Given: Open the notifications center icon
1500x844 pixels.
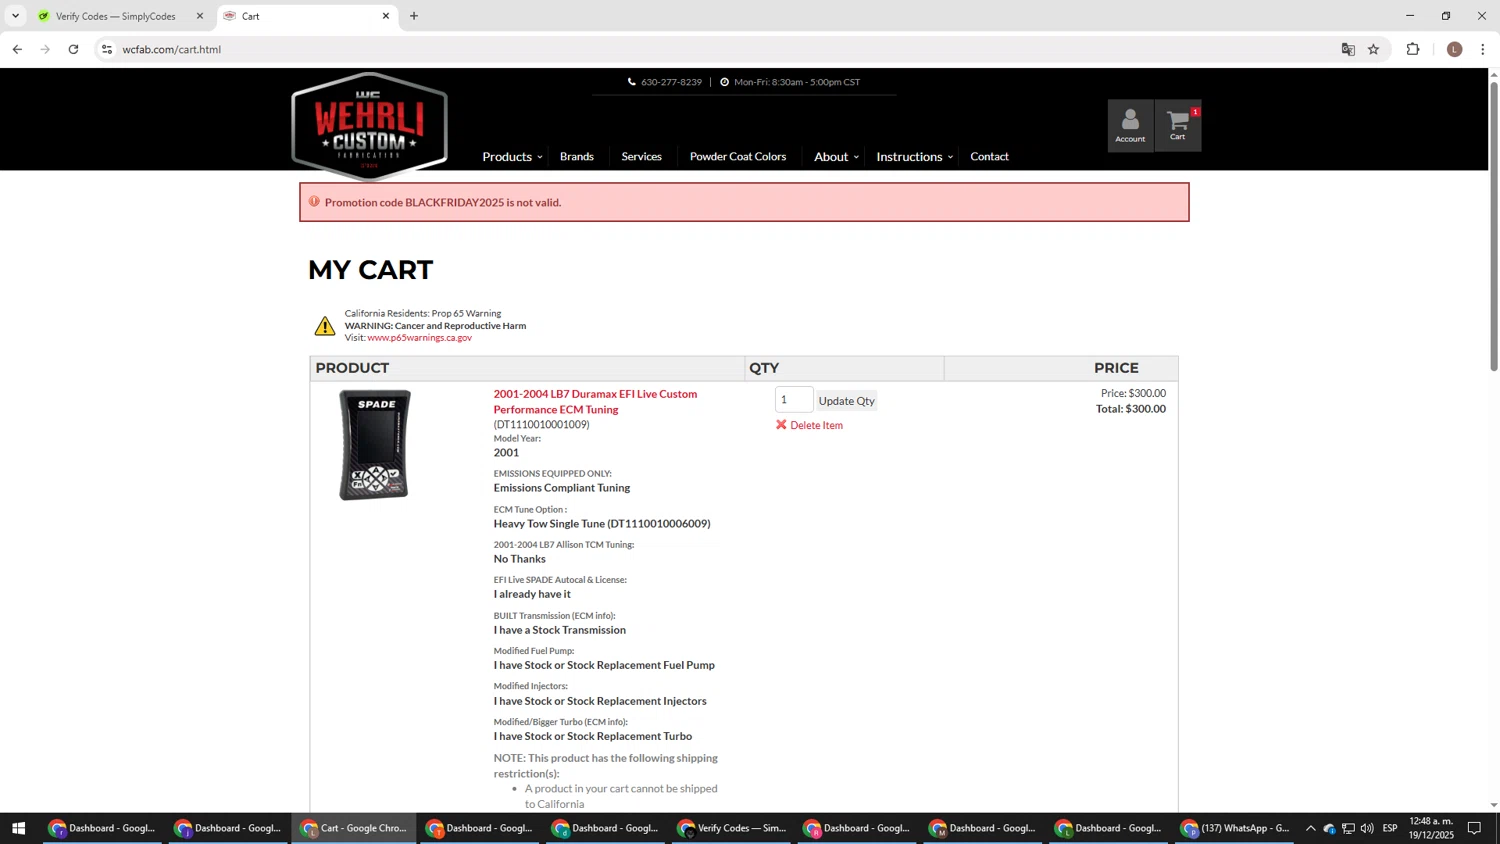Looking at the screenshot, I should tap(1474, 828).
